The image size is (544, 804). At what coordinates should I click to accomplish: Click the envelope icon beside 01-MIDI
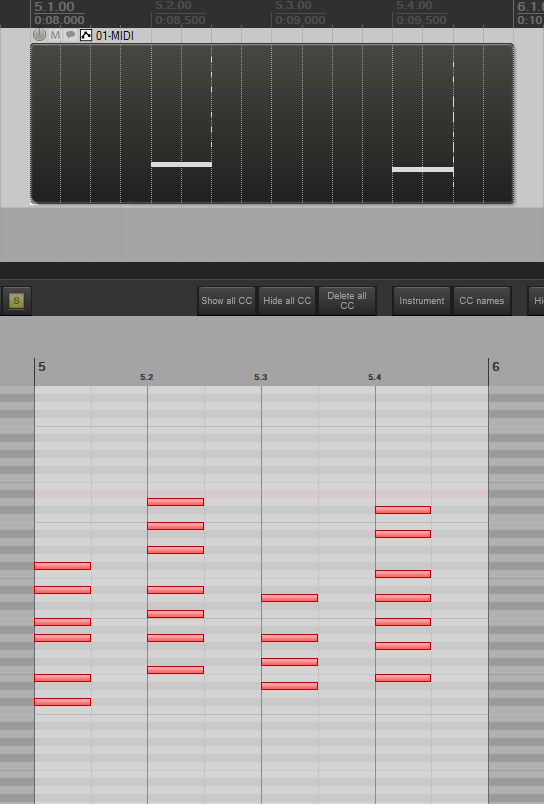coord(86,35)
